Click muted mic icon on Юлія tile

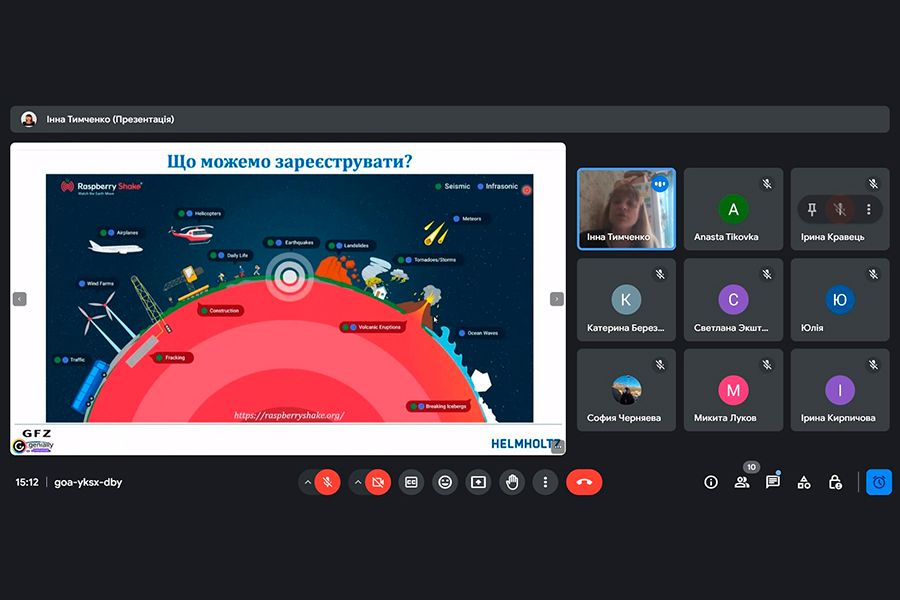click(x=873, y=274)
